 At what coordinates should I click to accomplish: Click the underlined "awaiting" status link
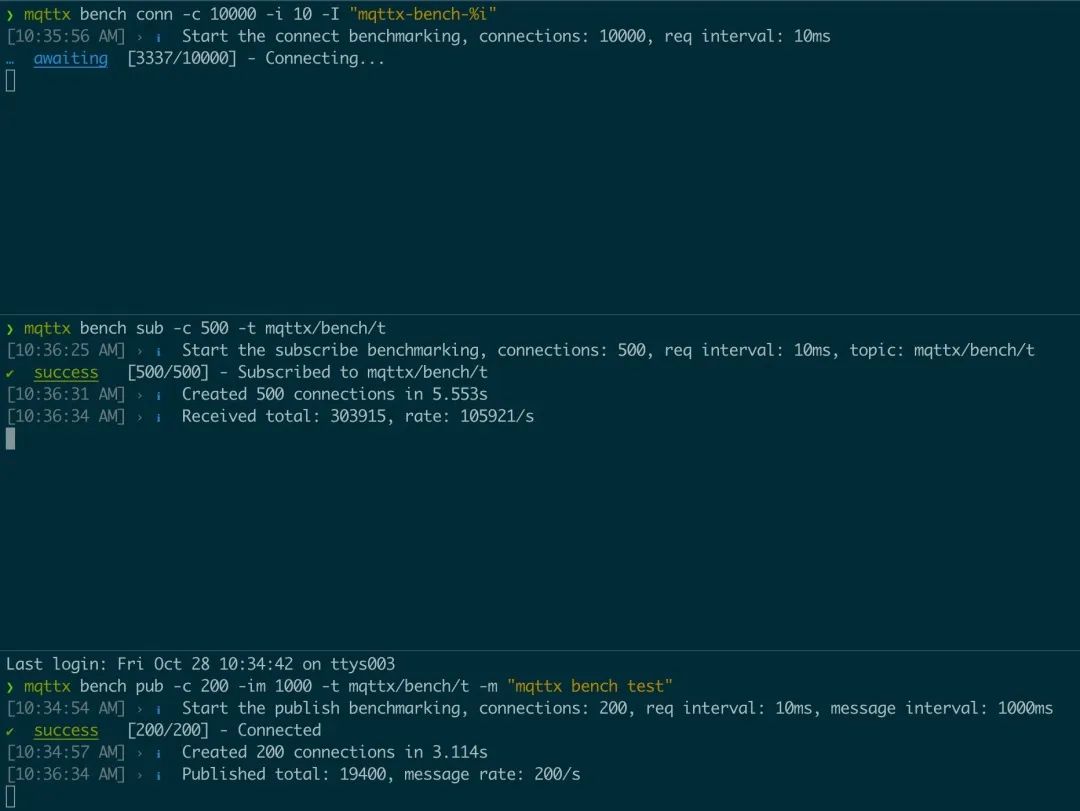pos(70,58)
